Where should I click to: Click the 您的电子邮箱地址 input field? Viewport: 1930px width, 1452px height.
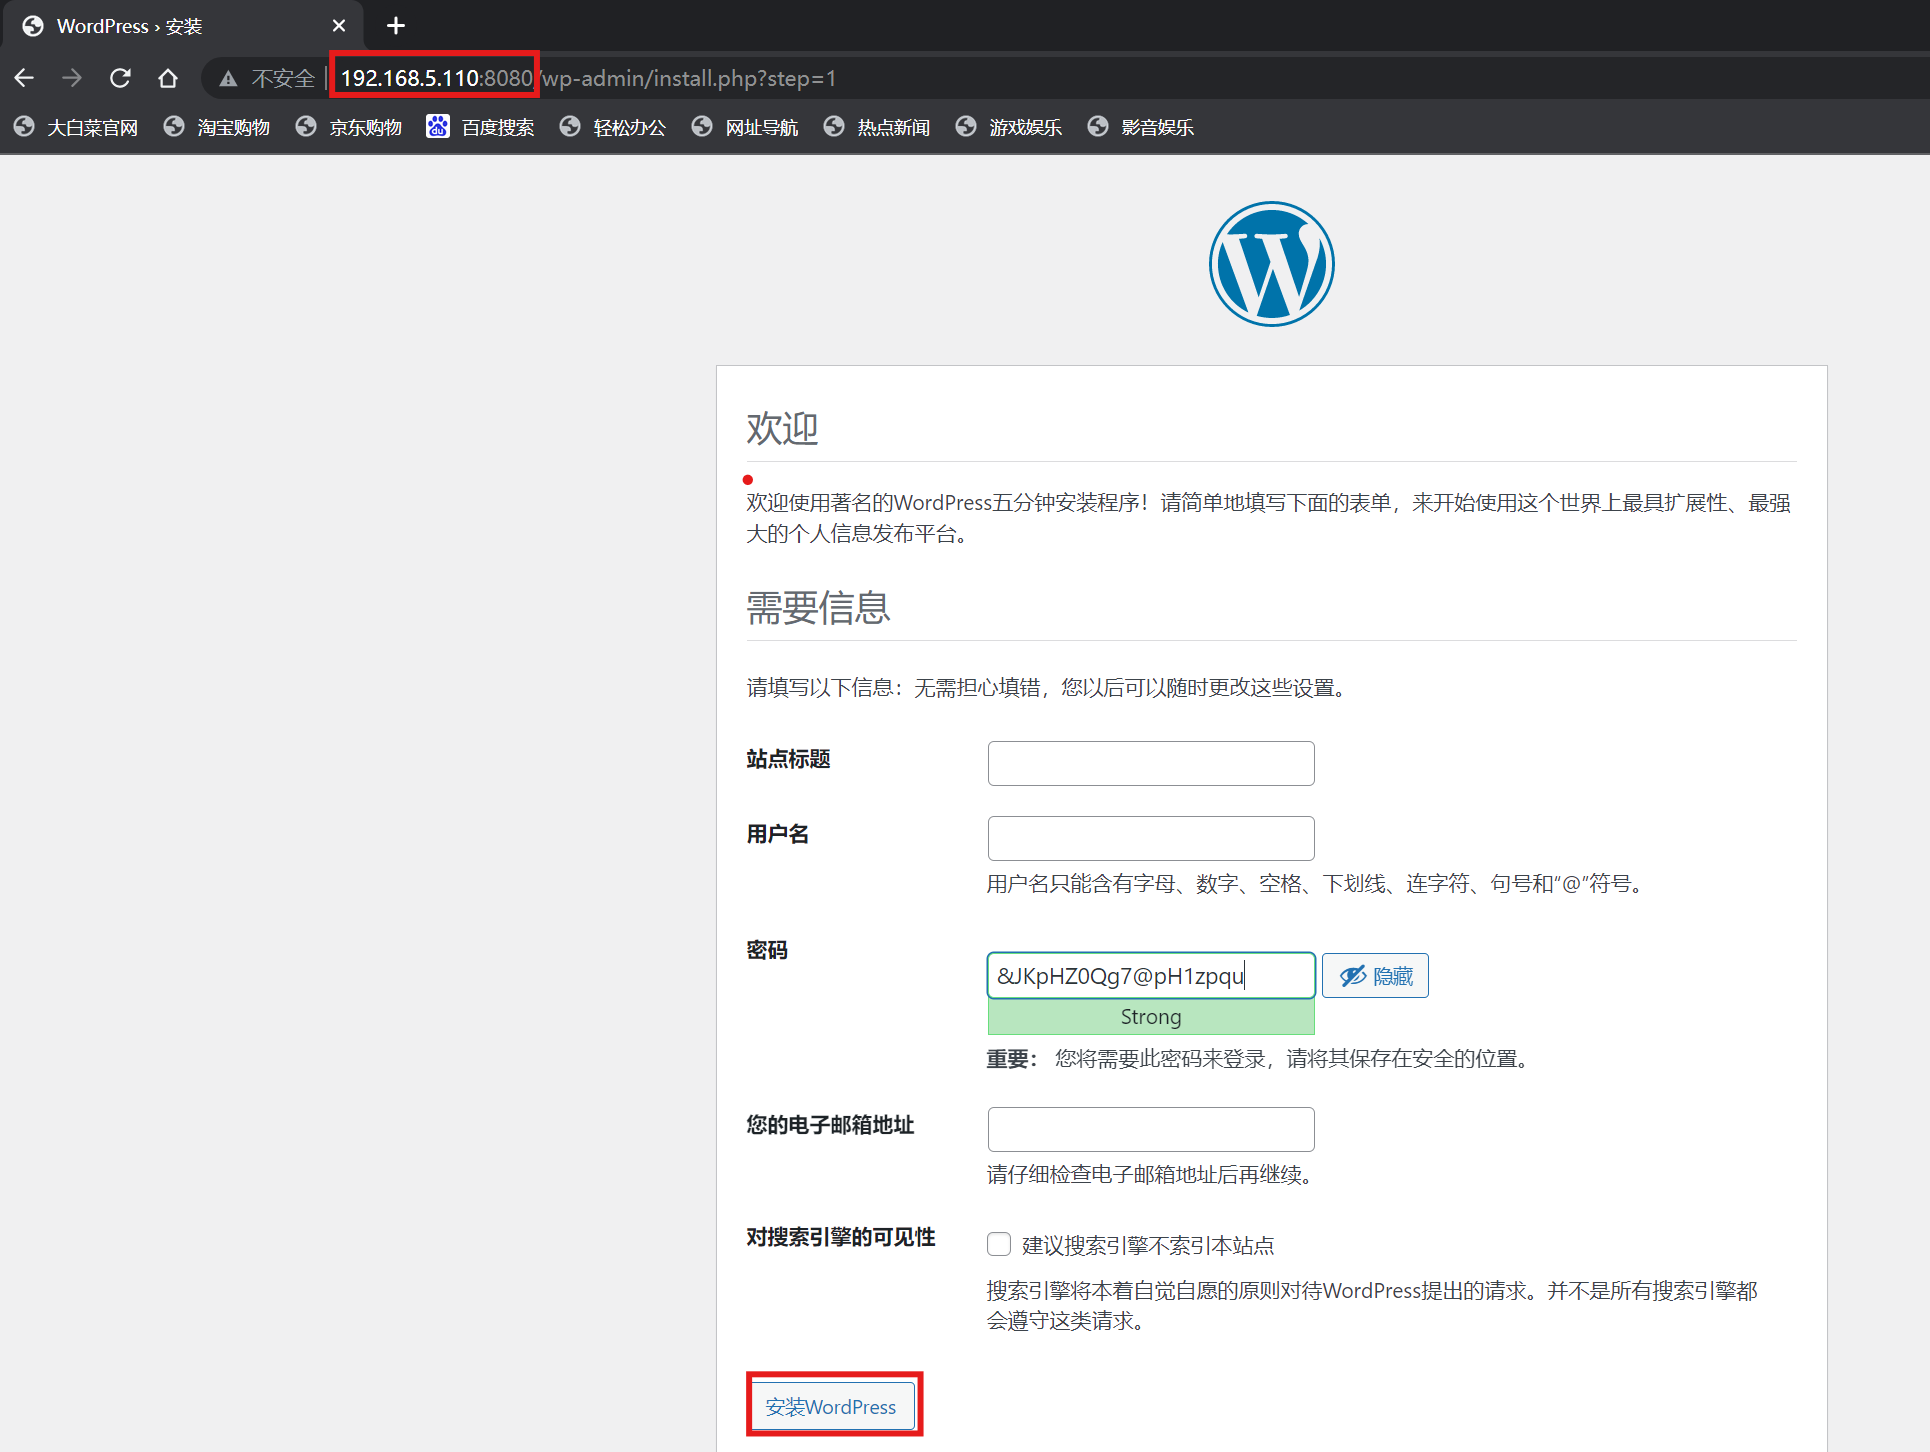pos(1150,1129)
